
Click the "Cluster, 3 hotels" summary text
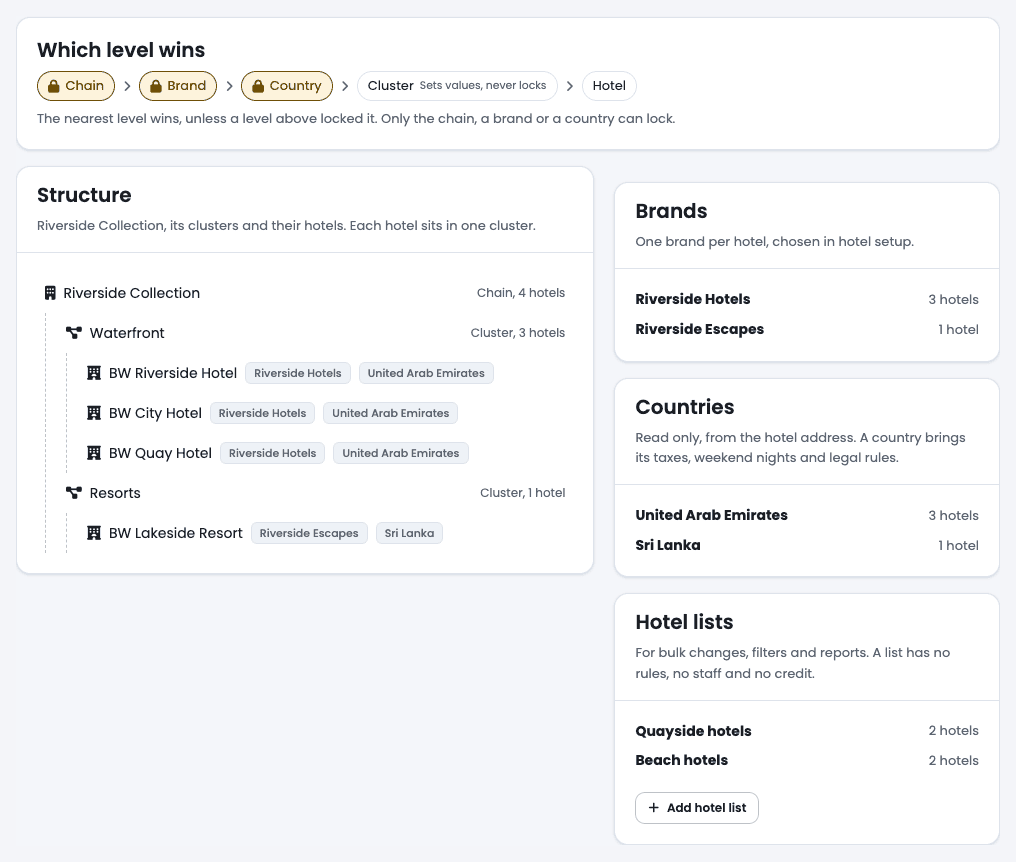pyautogui.click(x=518, y=332)
